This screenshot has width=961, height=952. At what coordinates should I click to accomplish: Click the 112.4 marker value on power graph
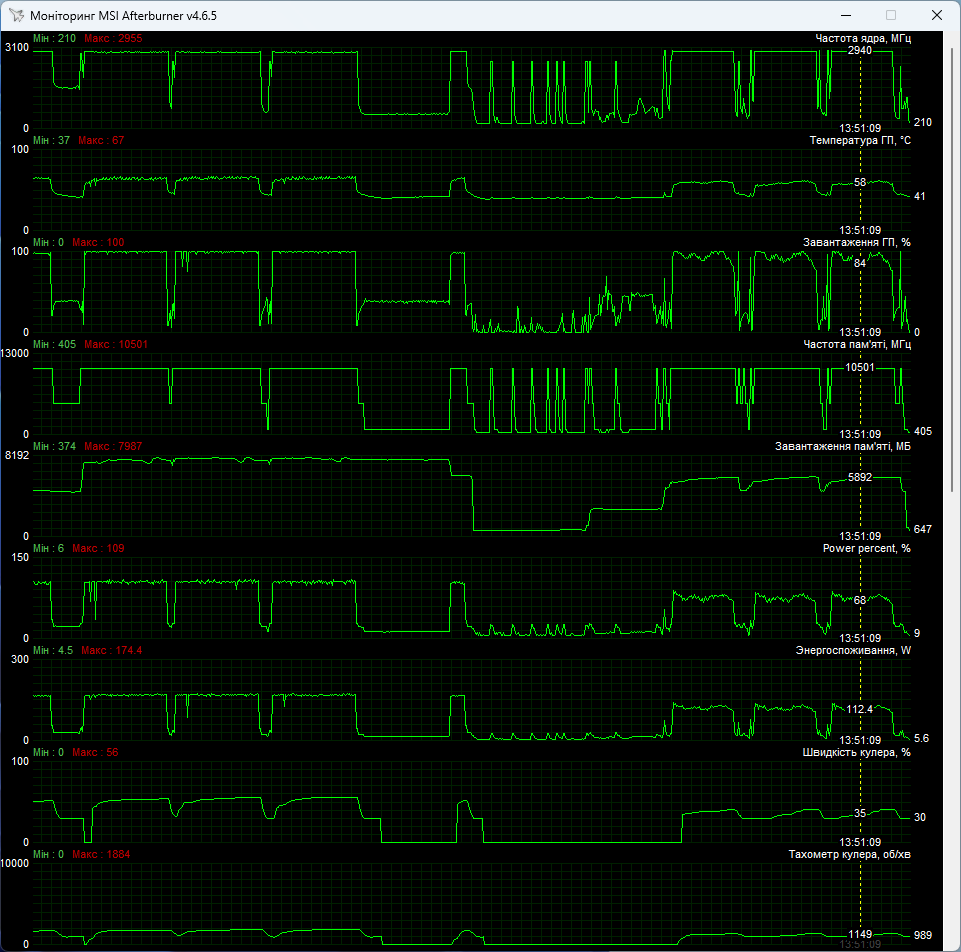860,709
